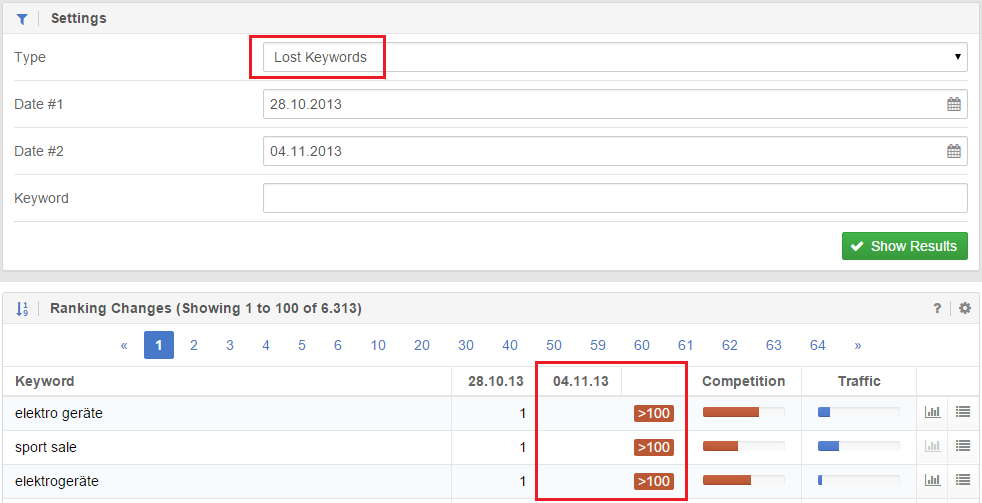Jump to pagination page 61
982x503 pixels.
pyautogui.click(x=686, y=345)
